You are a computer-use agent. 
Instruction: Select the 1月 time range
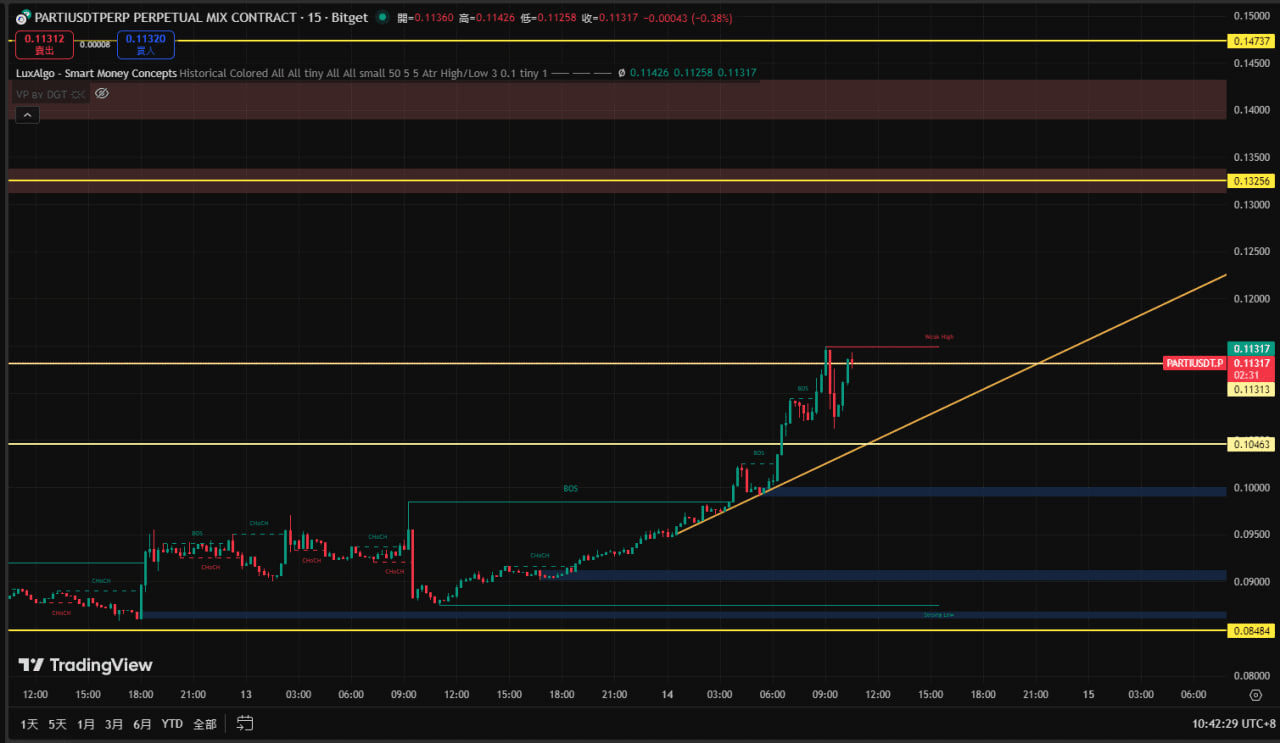pos(87,723)
